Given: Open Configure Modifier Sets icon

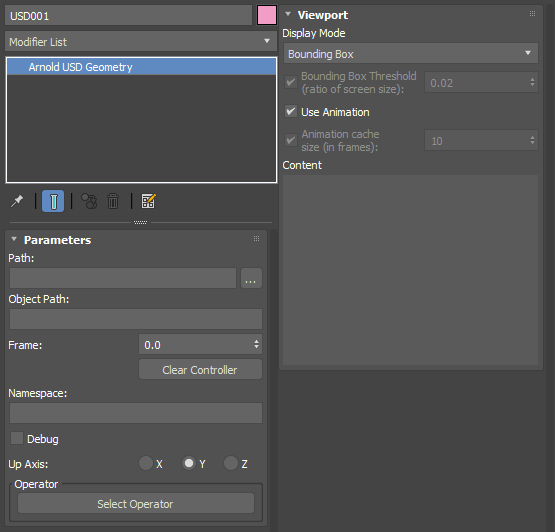Looking at the screenshot, I should click(148, 201).
